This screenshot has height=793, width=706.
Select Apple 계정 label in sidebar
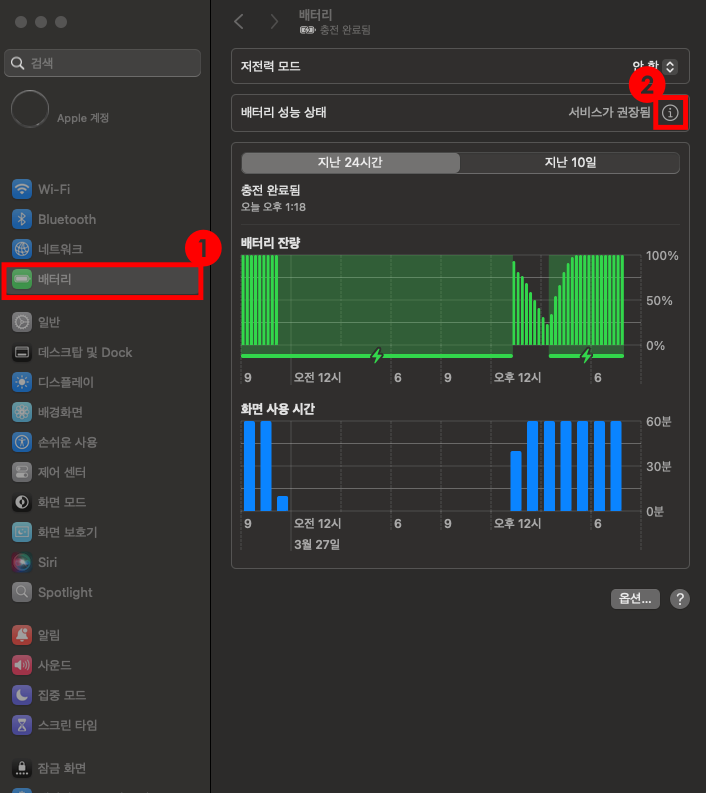tap(83, 118)
